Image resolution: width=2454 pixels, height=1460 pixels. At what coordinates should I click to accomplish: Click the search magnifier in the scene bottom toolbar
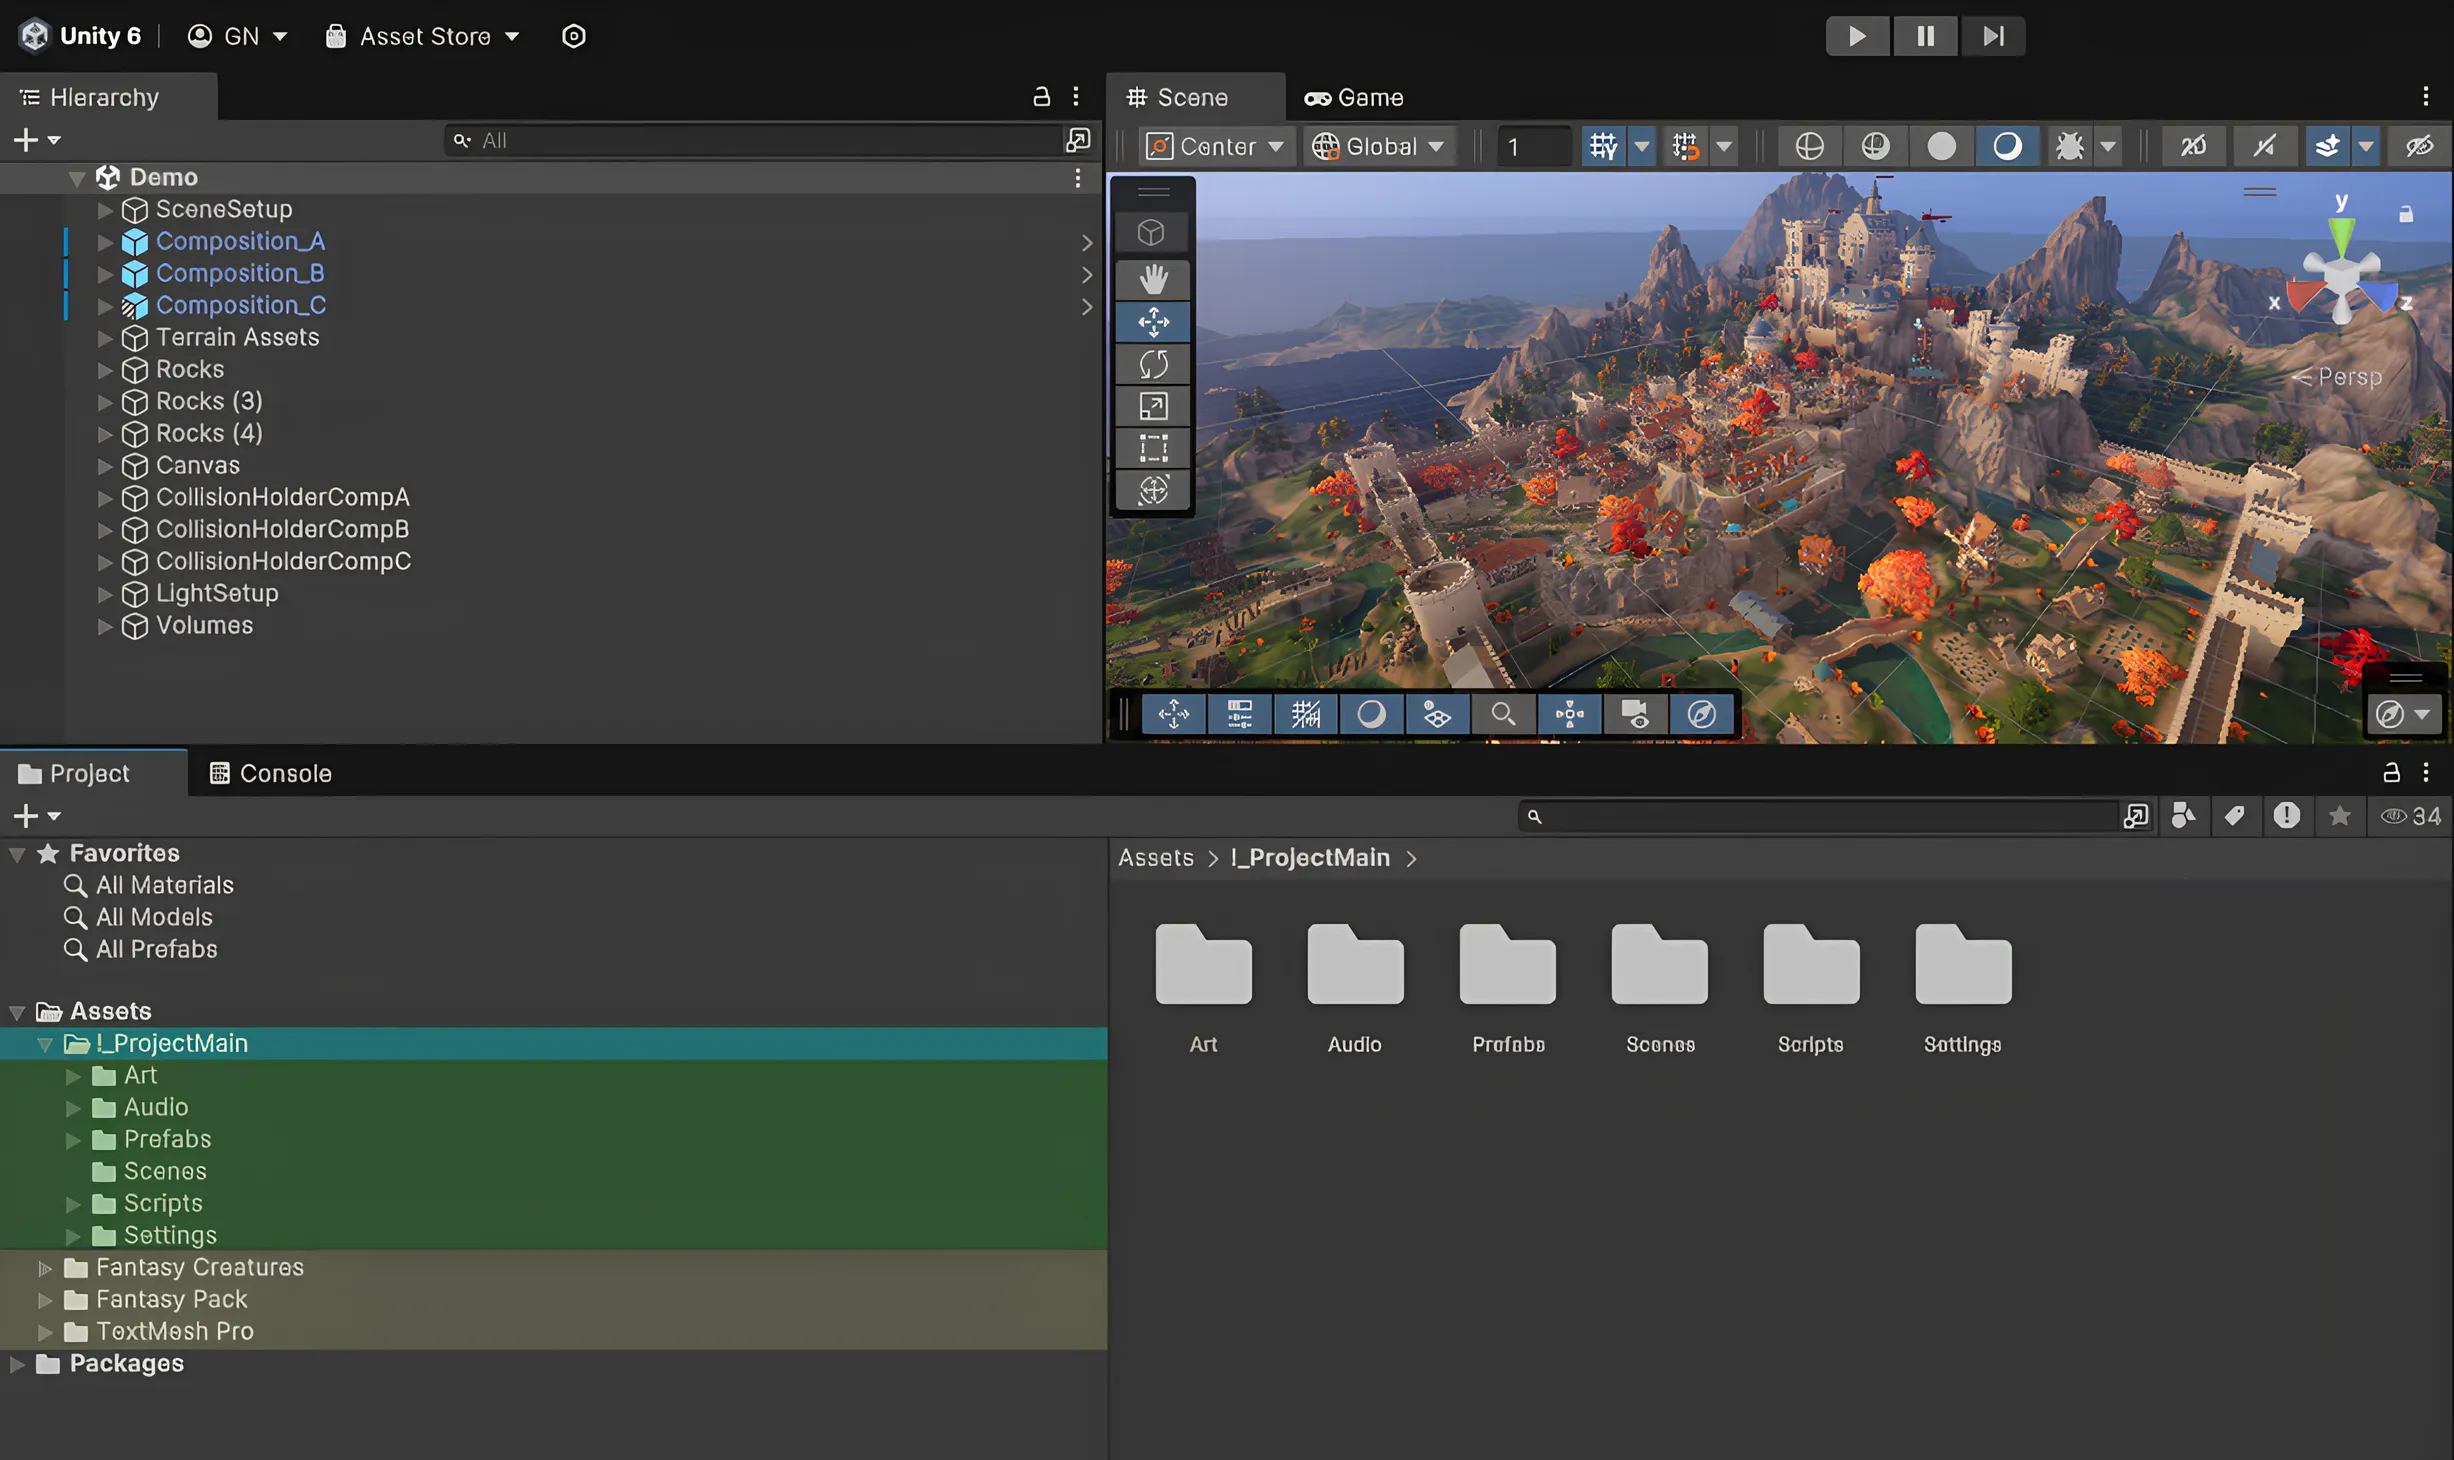[x=1503, y=713]
